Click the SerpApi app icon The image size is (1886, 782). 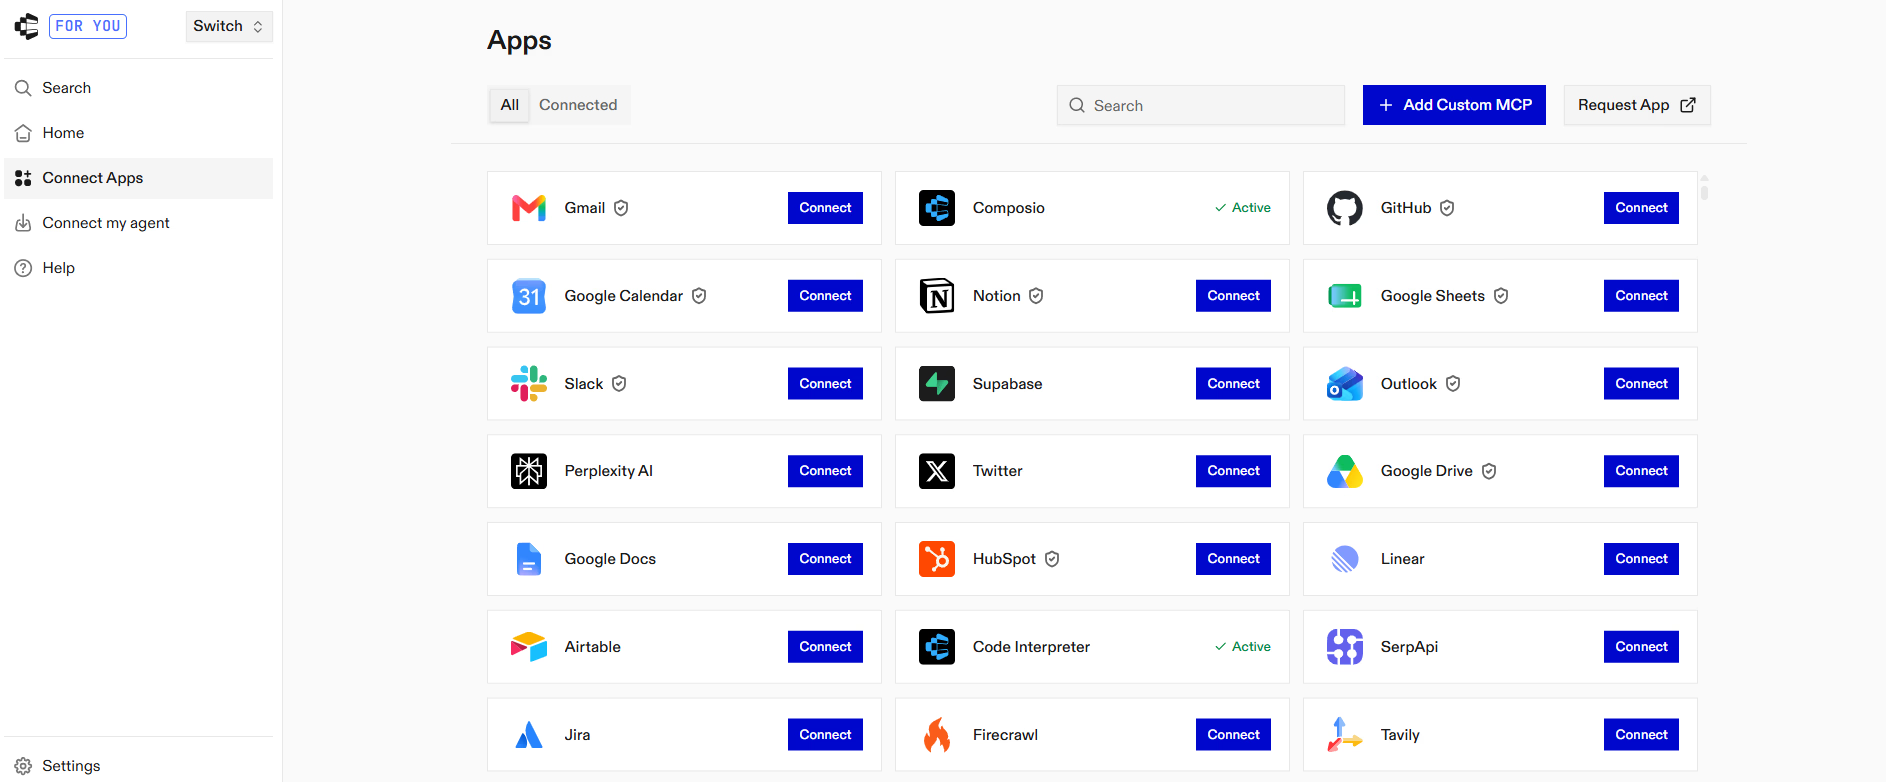pos(1345,647)
